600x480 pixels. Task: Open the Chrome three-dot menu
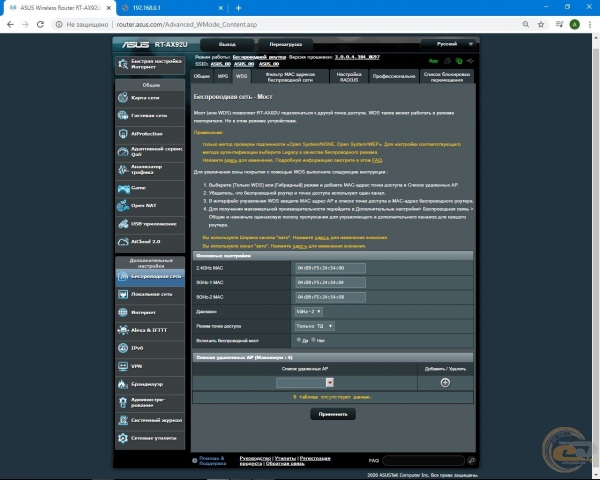tap(590, 24)
